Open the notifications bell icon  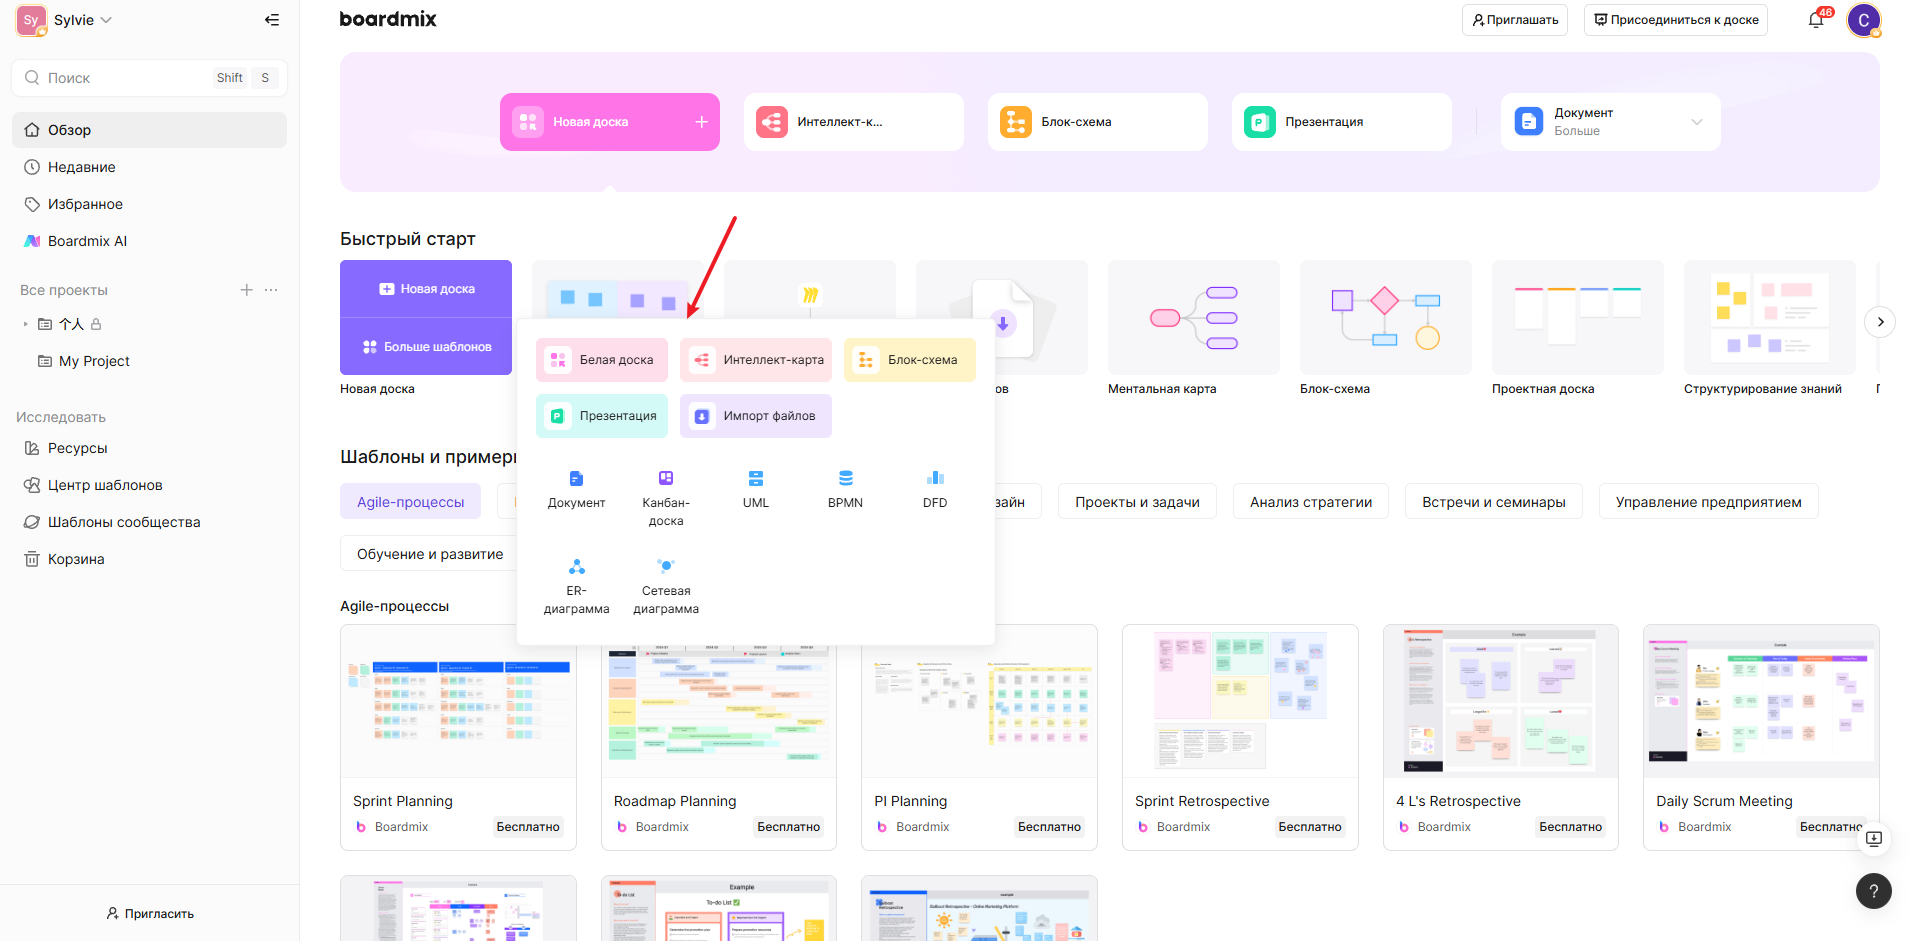coord(1816,20)
